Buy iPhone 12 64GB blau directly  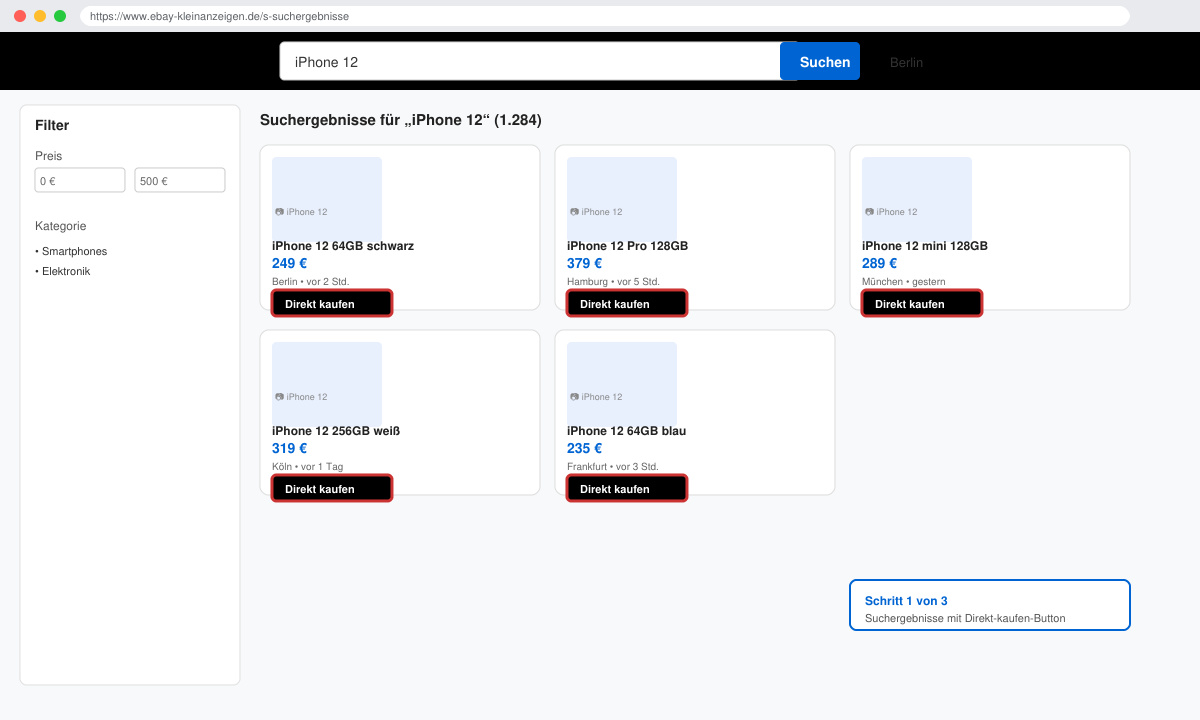click(627, 489)
